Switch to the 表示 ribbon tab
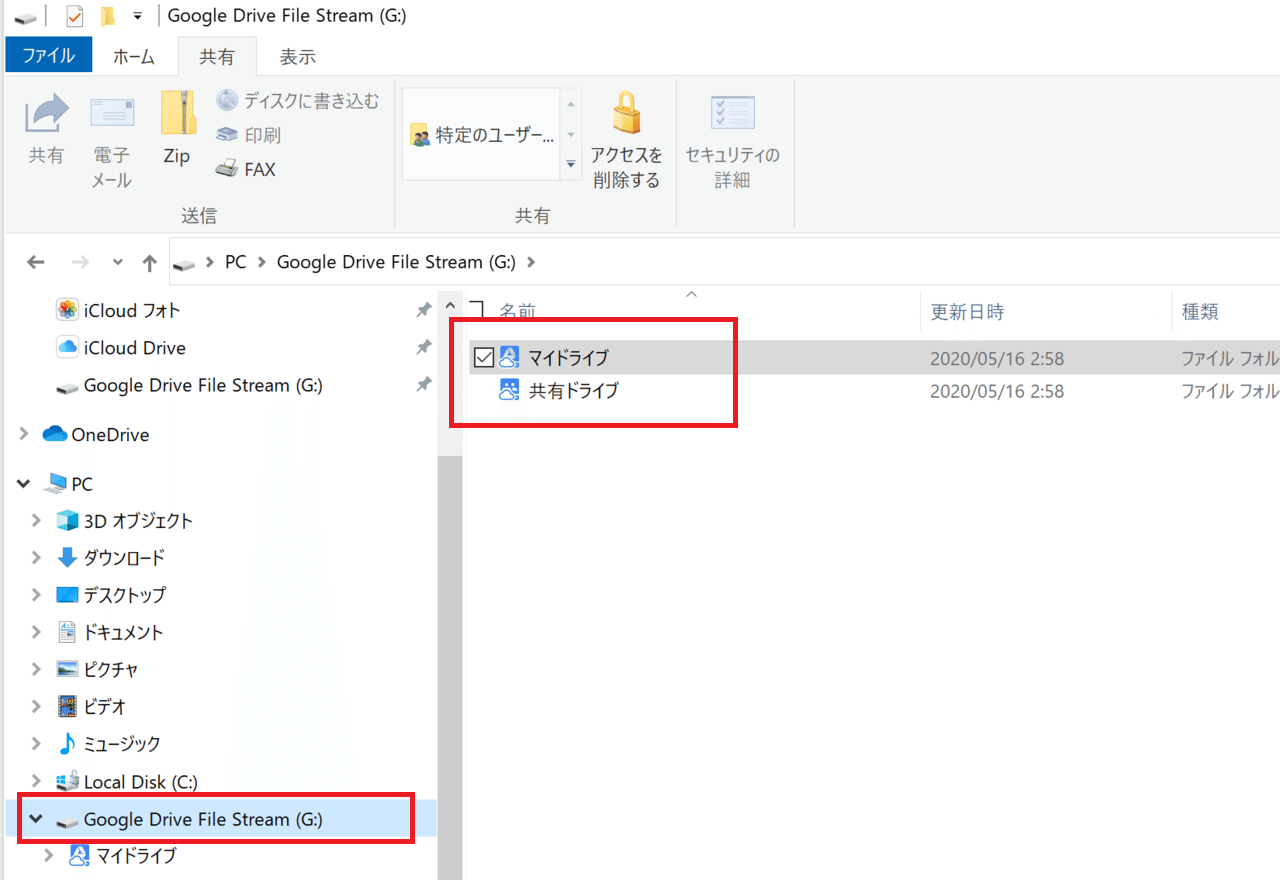The width and height of the screenshot is (1280, 880). click(298, 57)
